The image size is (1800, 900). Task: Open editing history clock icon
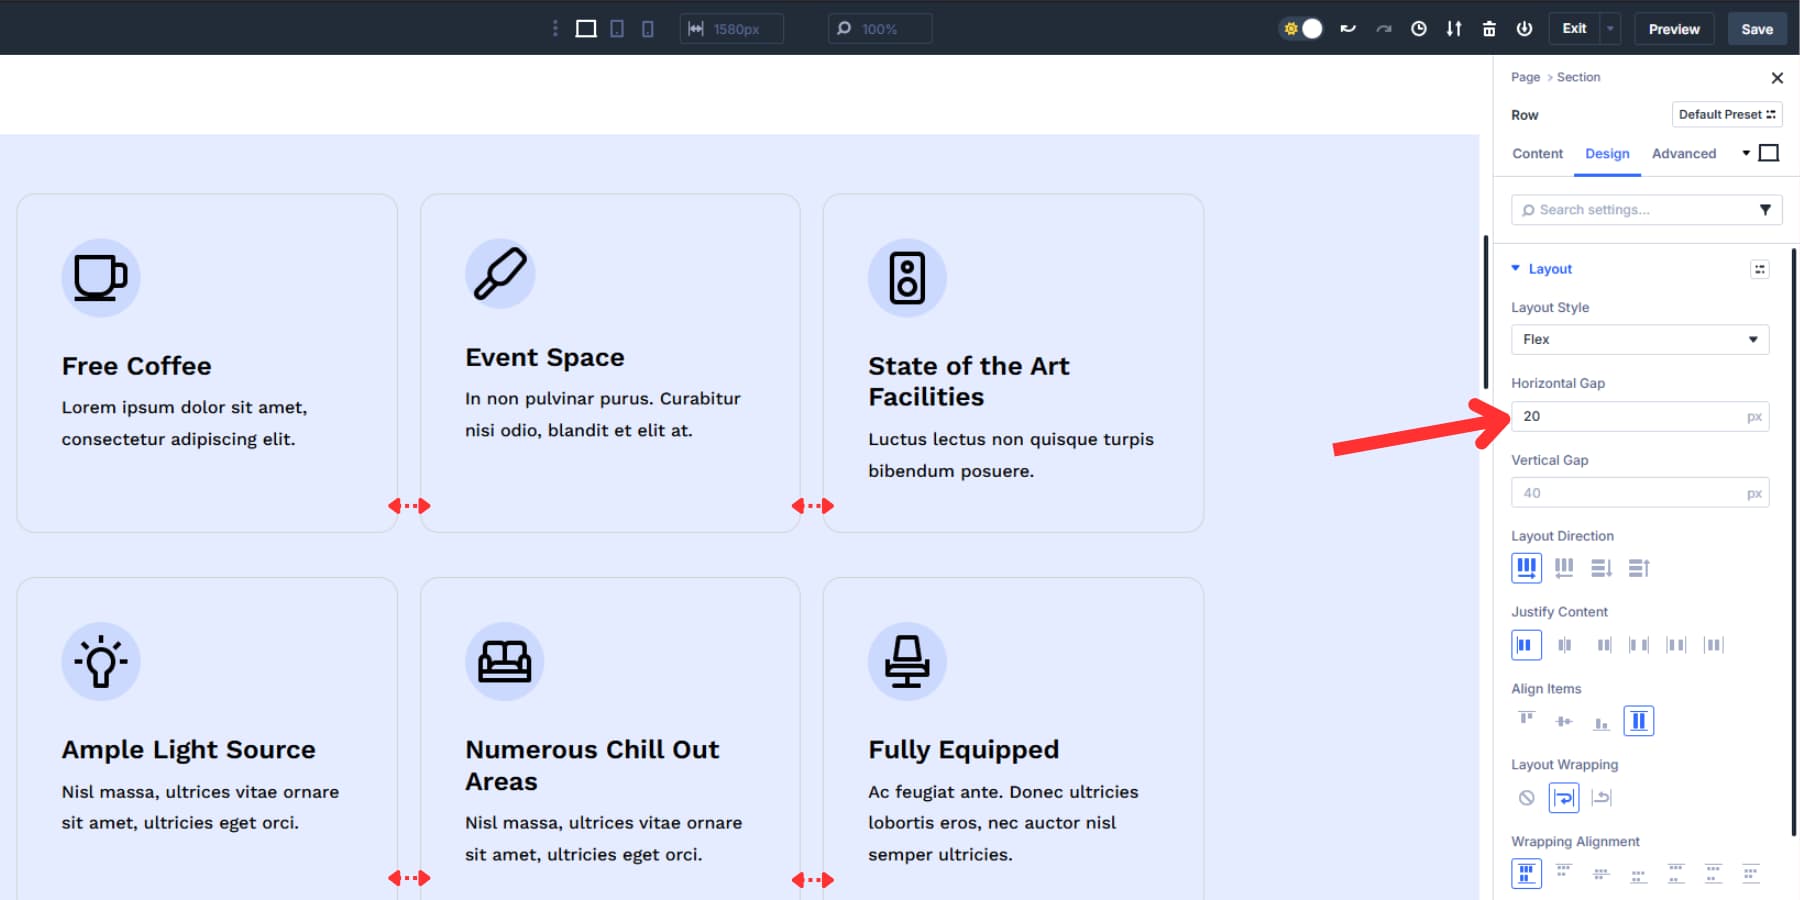pyautogui.click(x=1418, y=29)
